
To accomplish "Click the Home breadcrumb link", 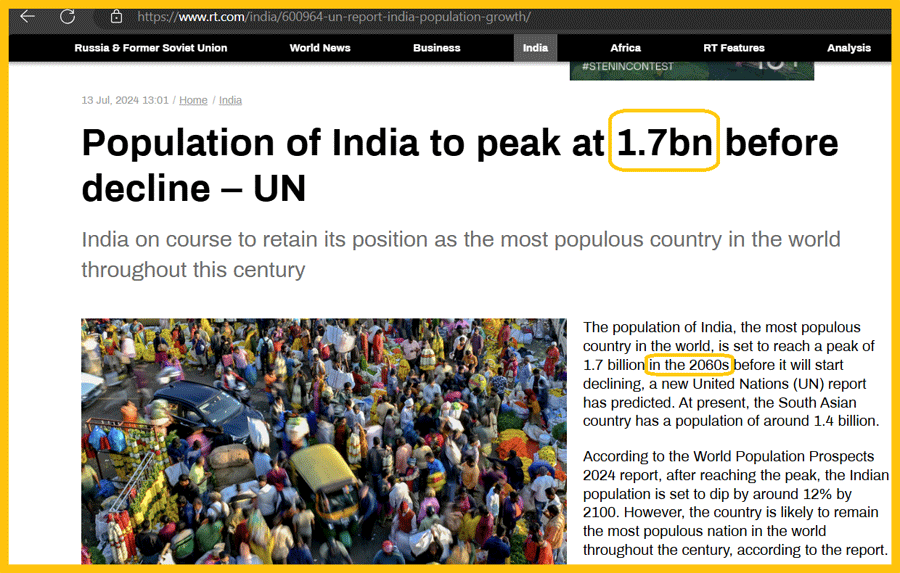I will [193, 100].
